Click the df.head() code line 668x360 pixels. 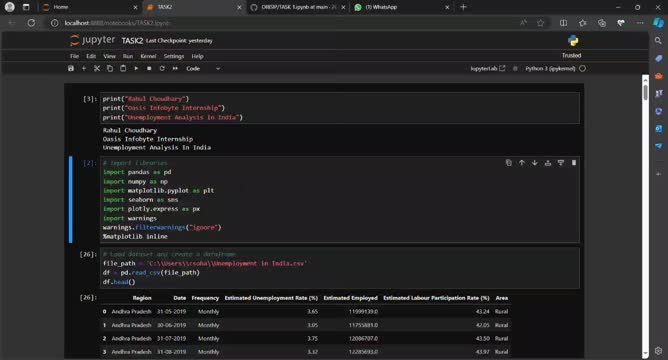click(x=119, y=282)
